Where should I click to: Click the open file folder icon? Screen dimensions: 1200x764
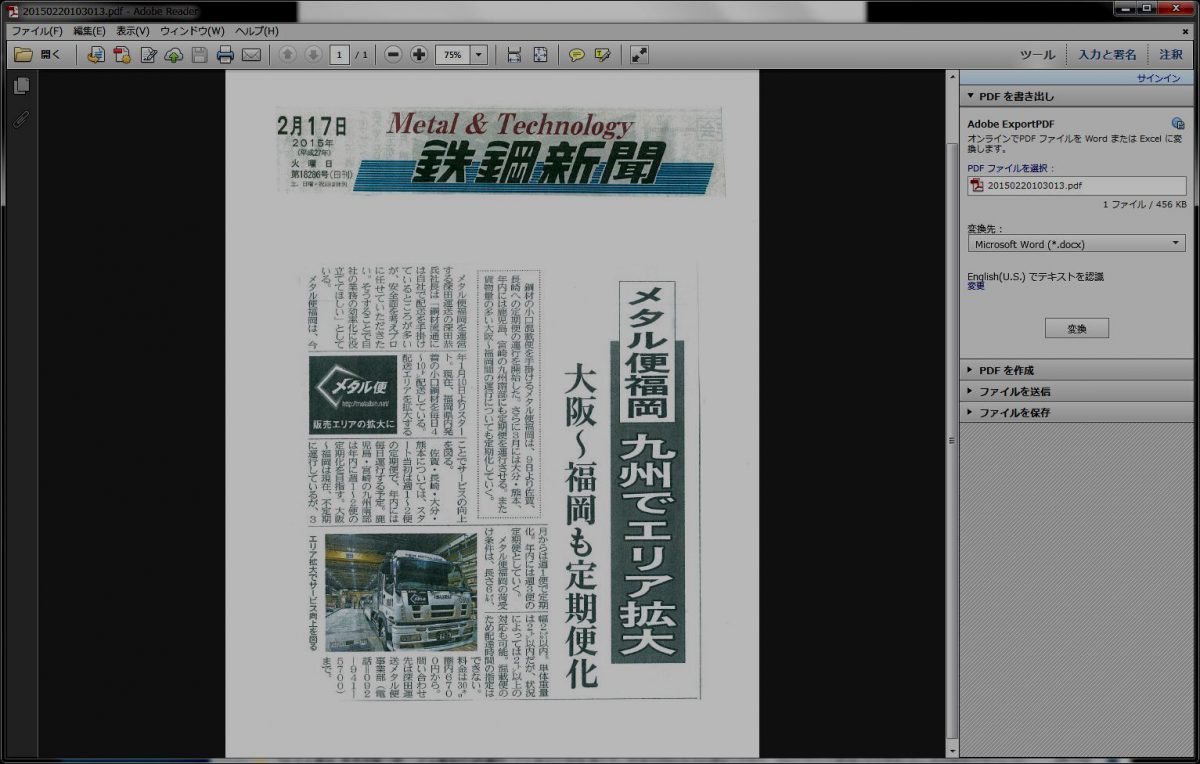pyautogui.click(x=23, y=55)
